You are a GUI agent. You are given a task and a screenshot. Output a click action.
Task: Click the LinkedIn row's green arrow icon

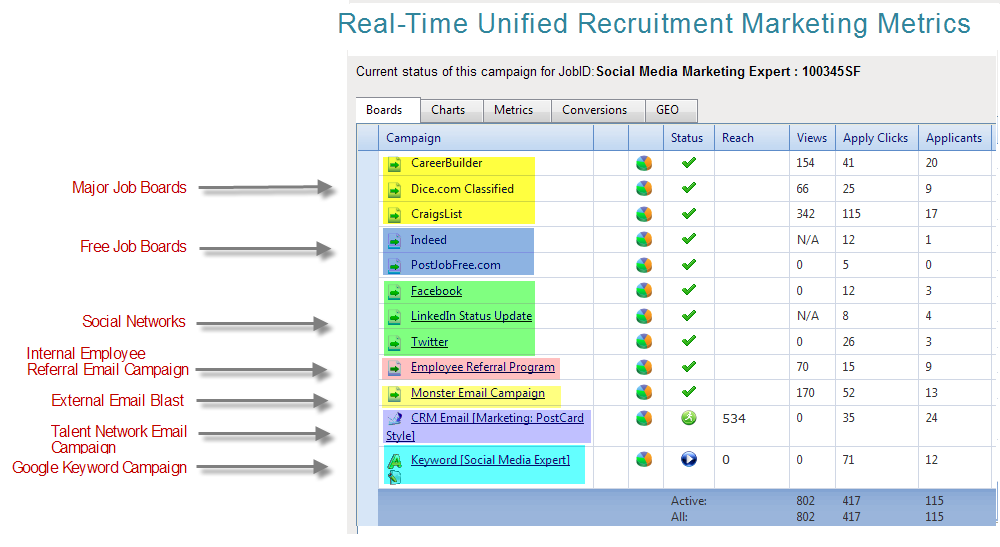click(x=395, y=317)
